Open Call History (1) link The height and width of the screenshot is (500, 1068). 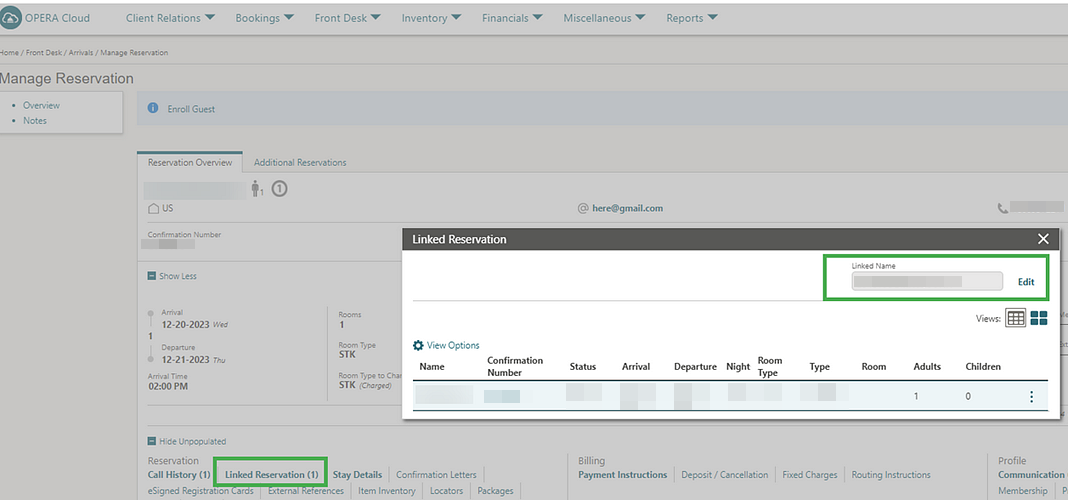[x=179, y=475]
